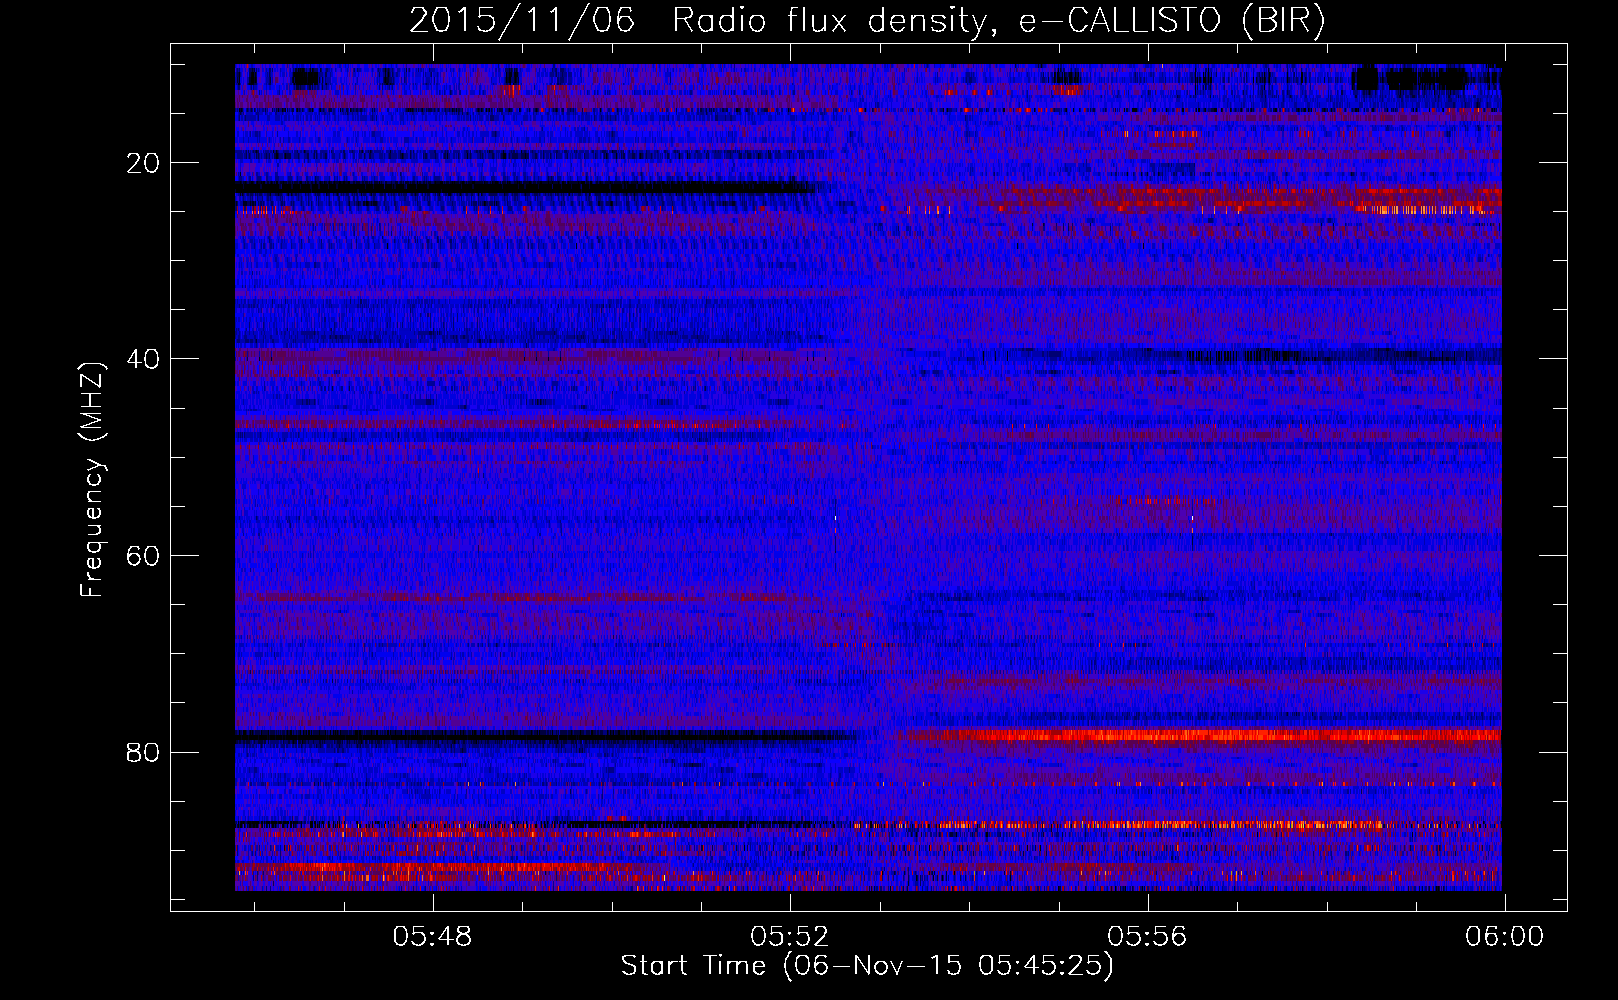Viewport: 1618px width, 1000px height.
Task: Click the 80 frequency tick label
Action: pyautogui.click(x=144, y=752)
